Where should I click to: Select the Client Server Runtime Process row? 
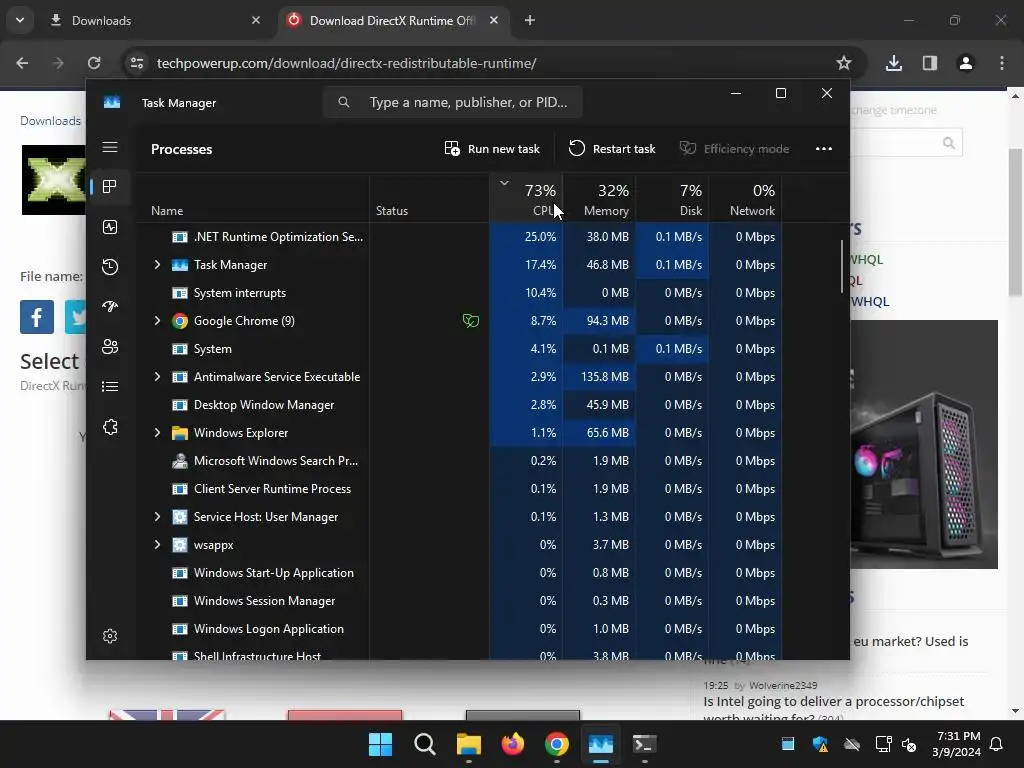click(x=460, y=488)
